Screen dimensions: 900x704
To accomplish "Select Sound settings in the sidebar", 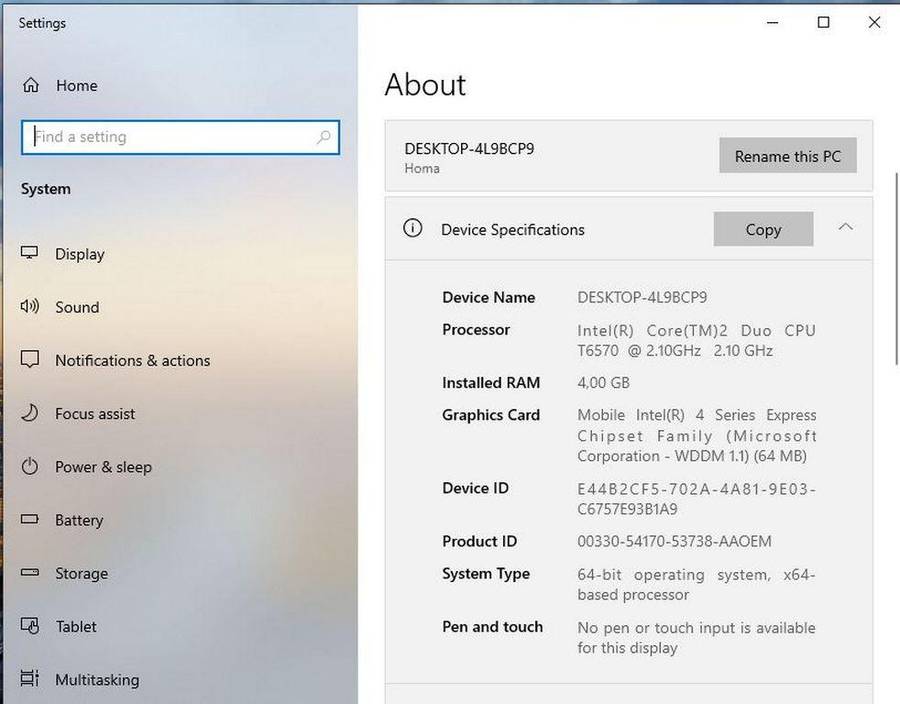I will [x=77, y=307].
